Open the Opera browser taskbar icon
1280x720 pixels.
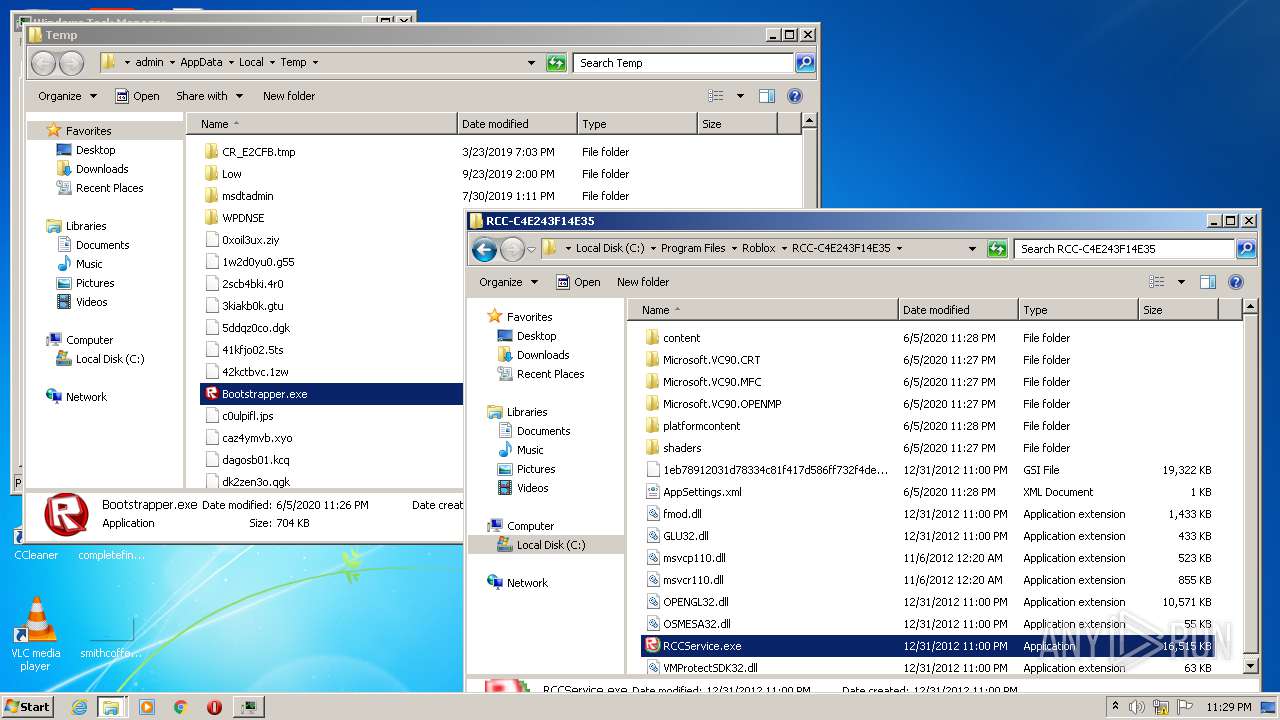pos(214,707)
